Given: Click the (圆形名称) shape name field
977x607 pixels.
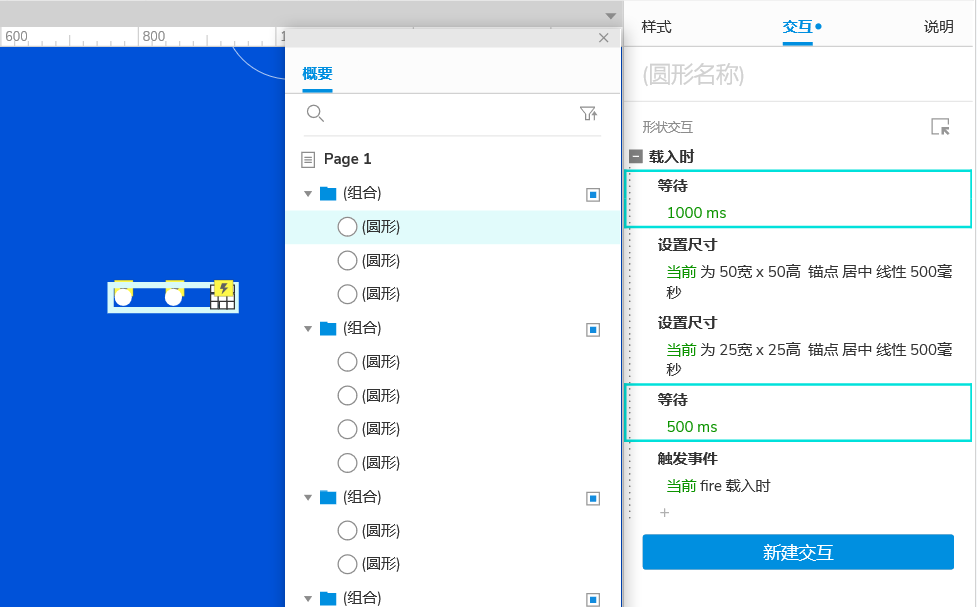Looking at the screenshot, I should (x=798, y=75).
